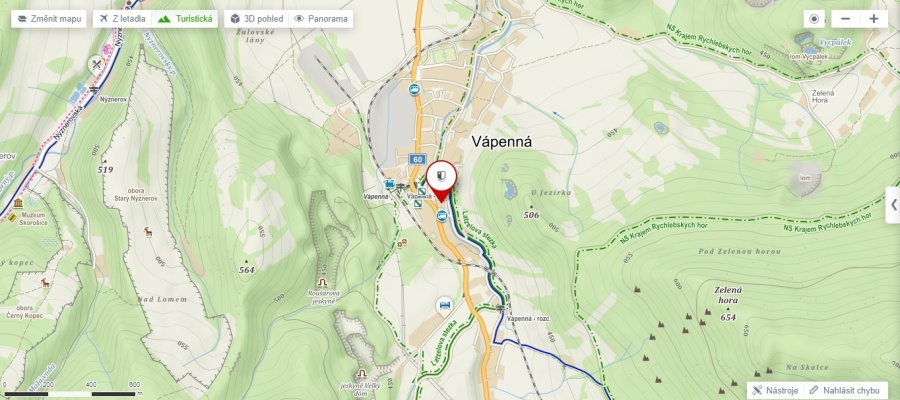The height and width of the screenshot is (400, 900).
Task: Switch to Z letadla aerial view
Action: coord(122,19)
